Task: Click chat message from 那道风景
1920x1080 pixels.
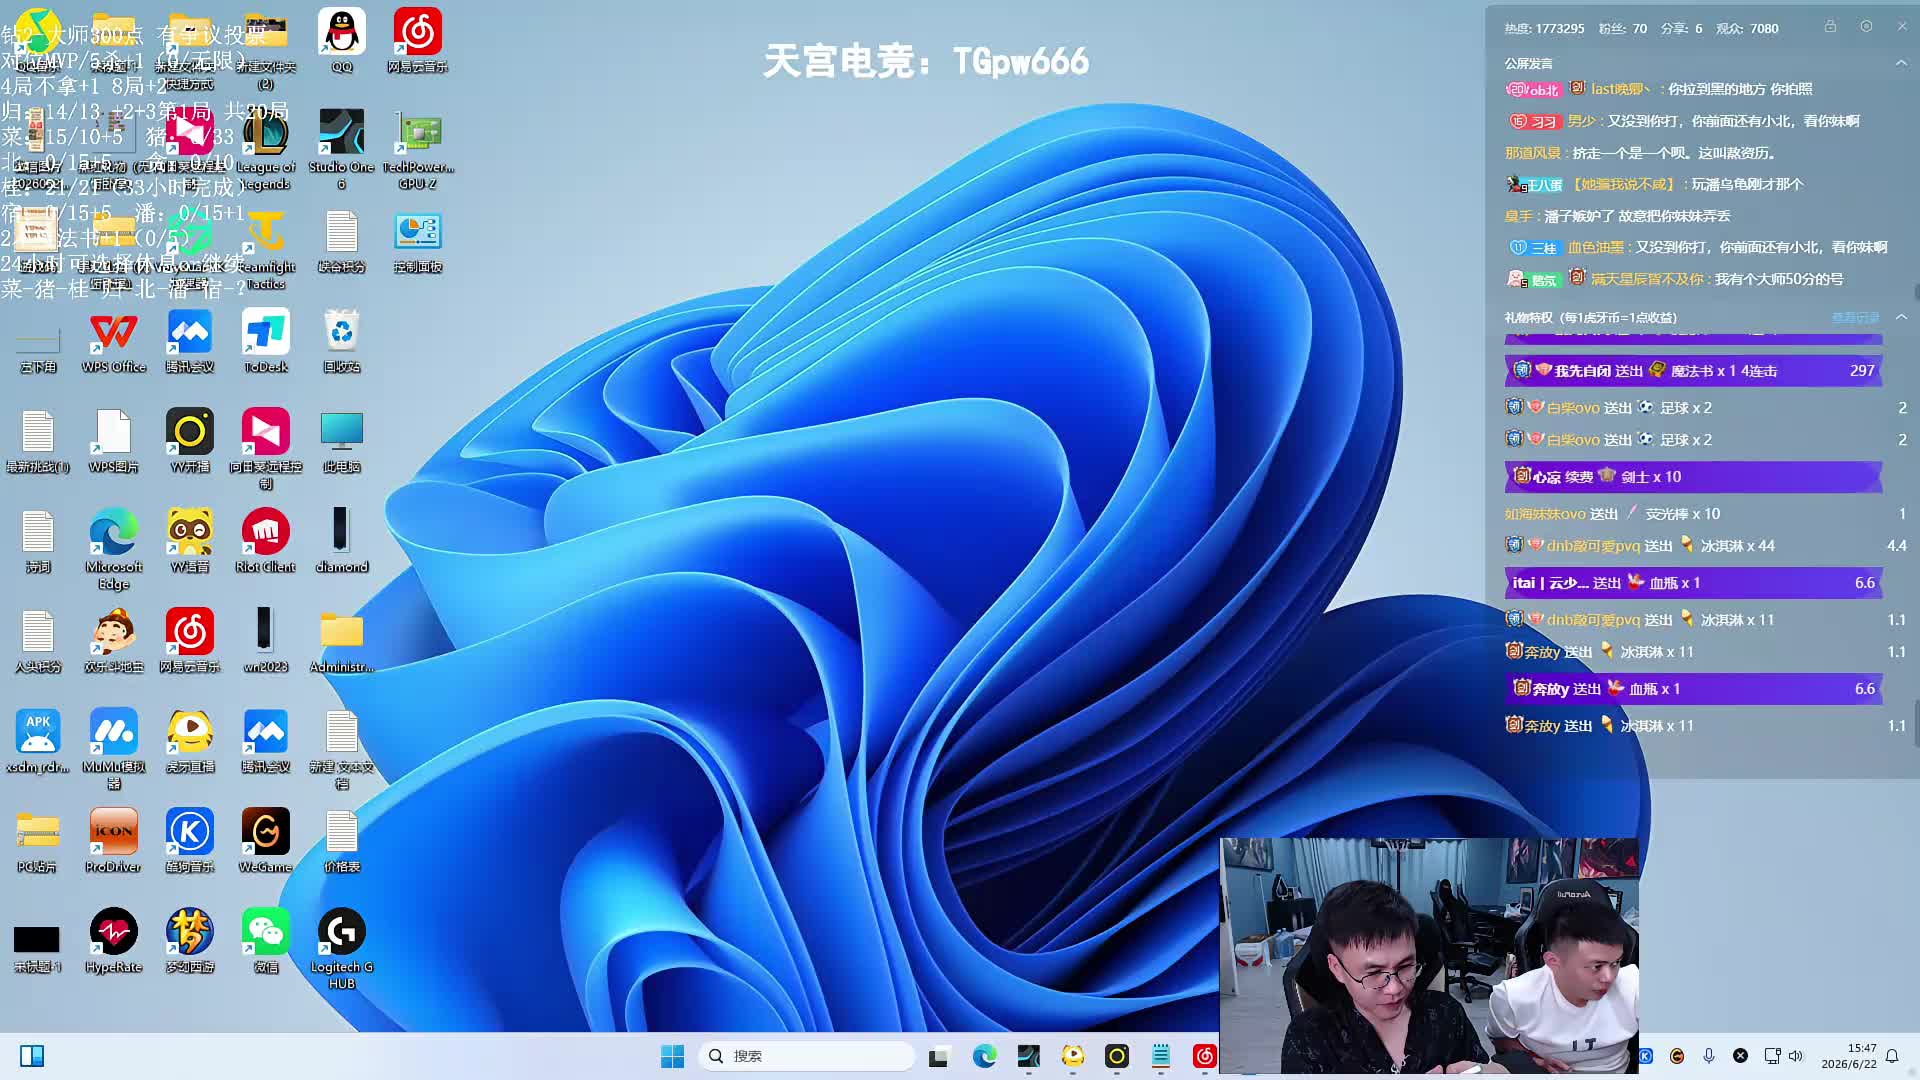Action: pyautogui.click(x=1641, y=153)
